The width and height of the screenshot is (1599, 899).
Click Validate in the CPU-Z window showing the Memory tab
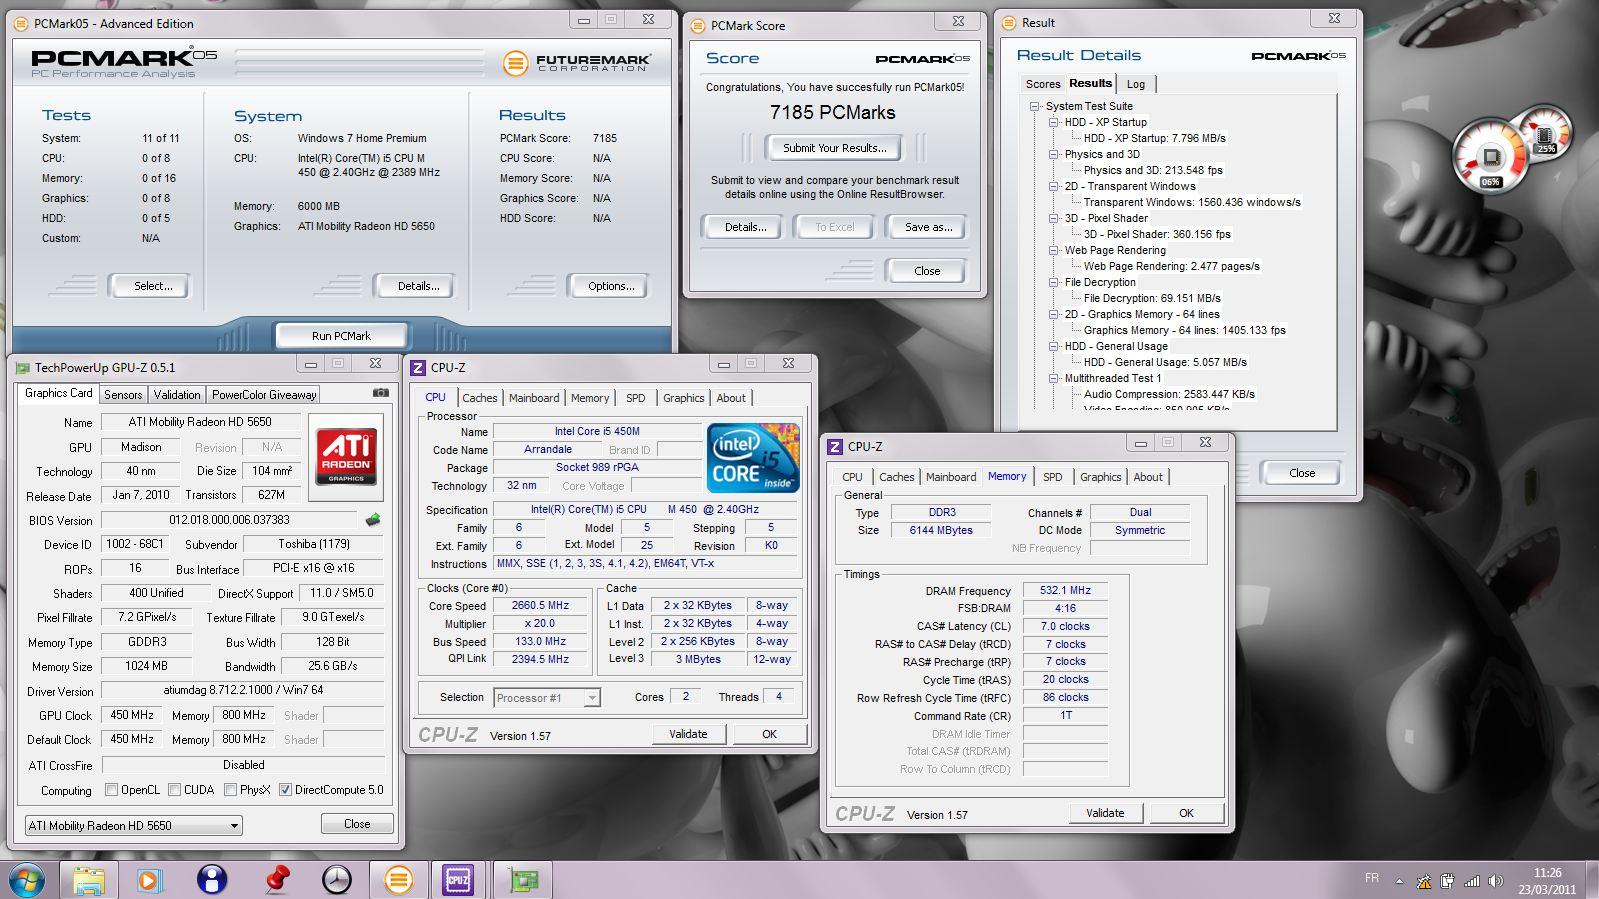[x=1105, y=813]
